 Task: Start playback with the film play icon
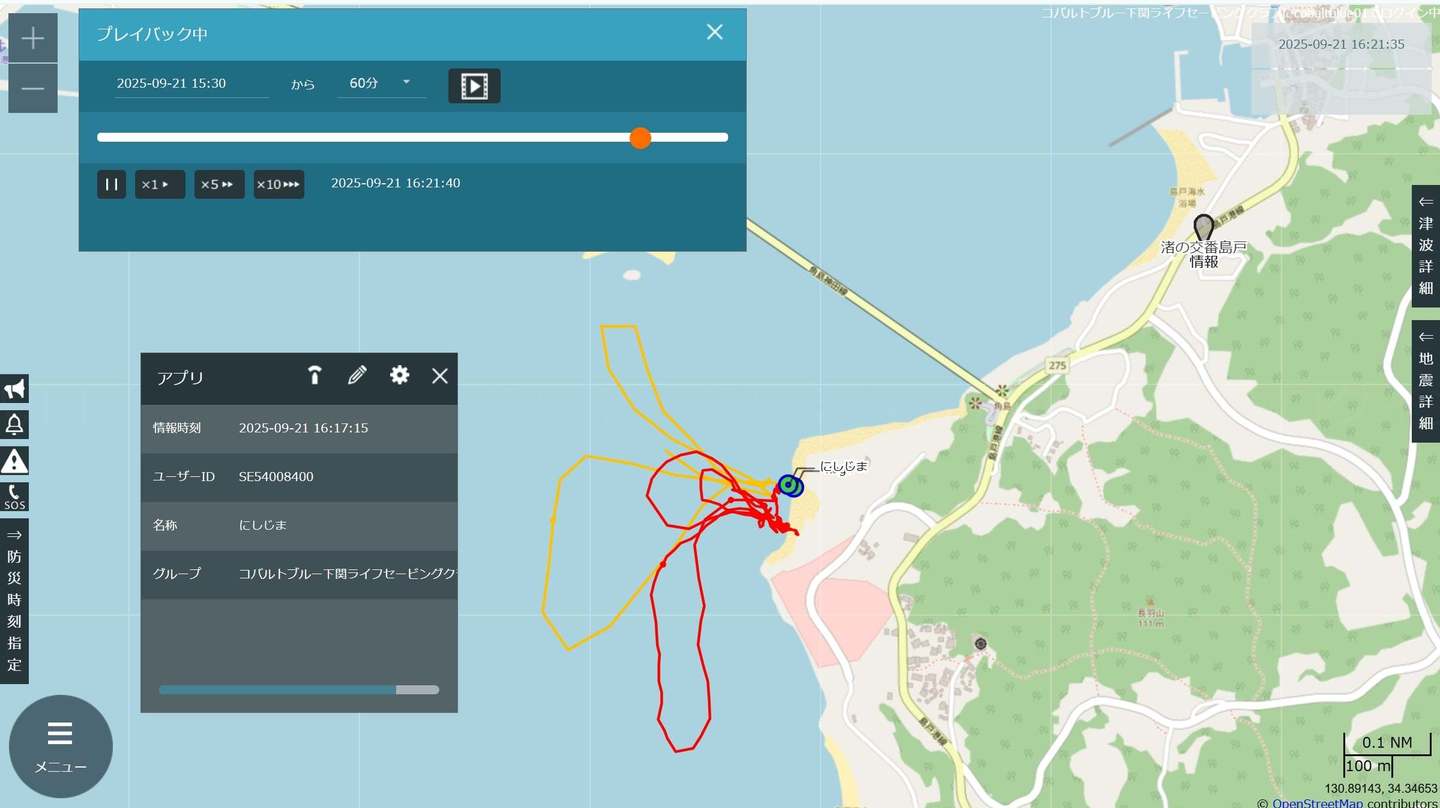(x=474, y=86)
